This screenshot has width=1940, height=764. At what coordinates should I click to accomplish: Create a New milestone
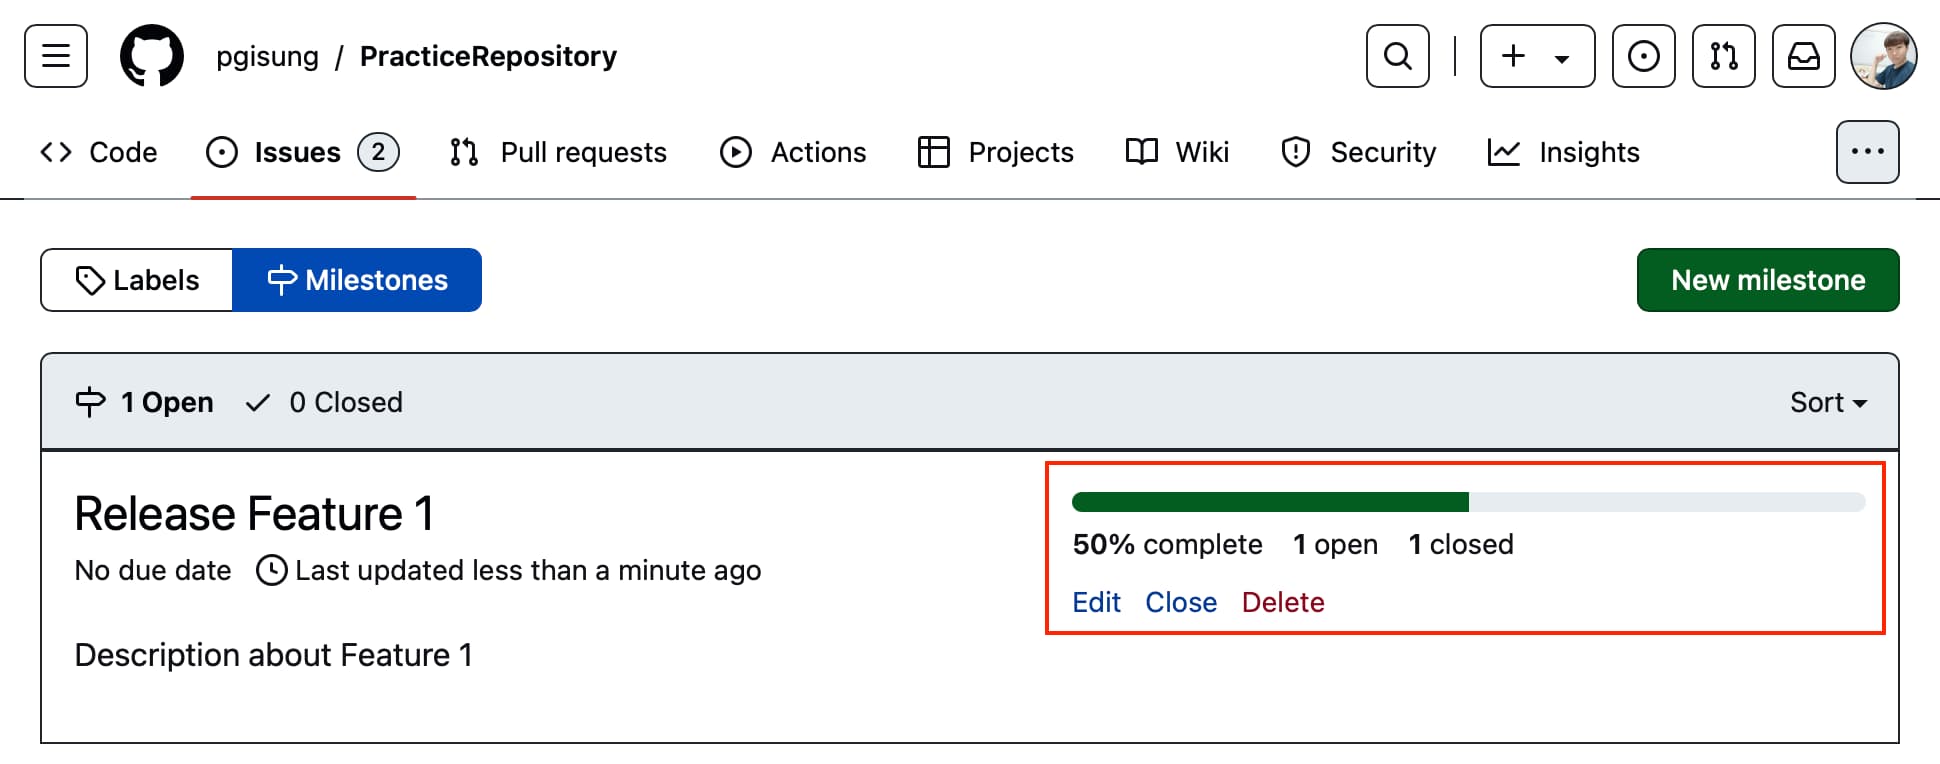tap(1768, 280)
